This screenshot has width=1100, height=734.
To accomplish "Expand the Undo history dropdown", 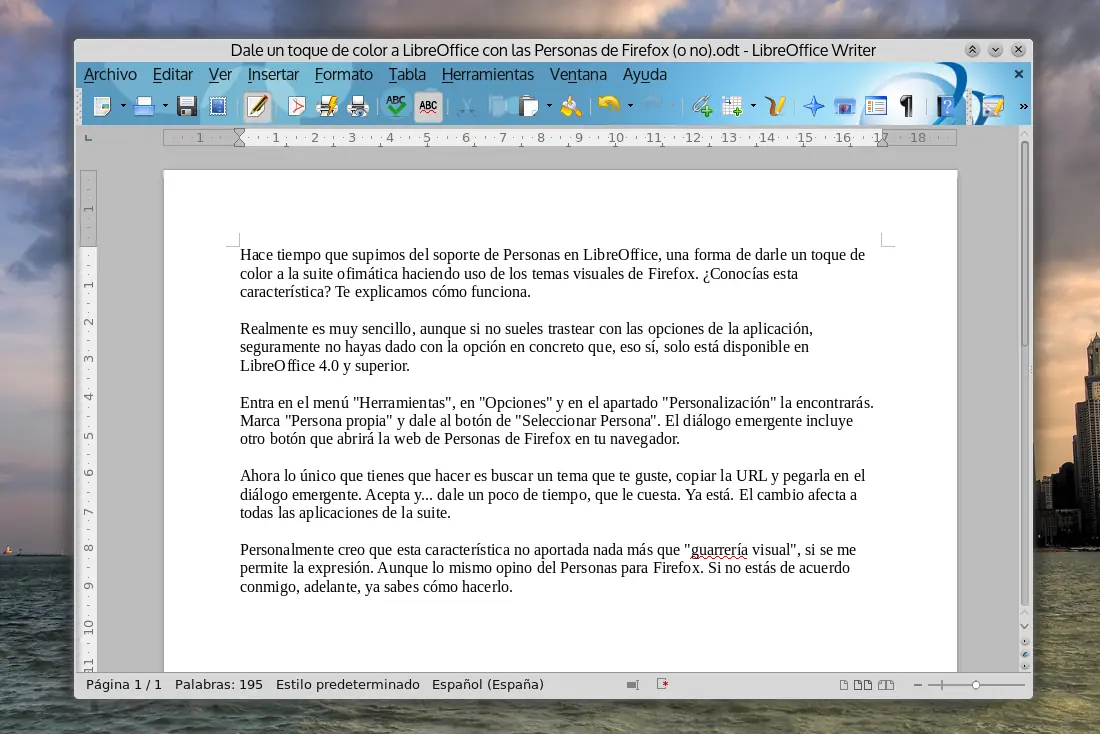I will [x=631, y=107].
